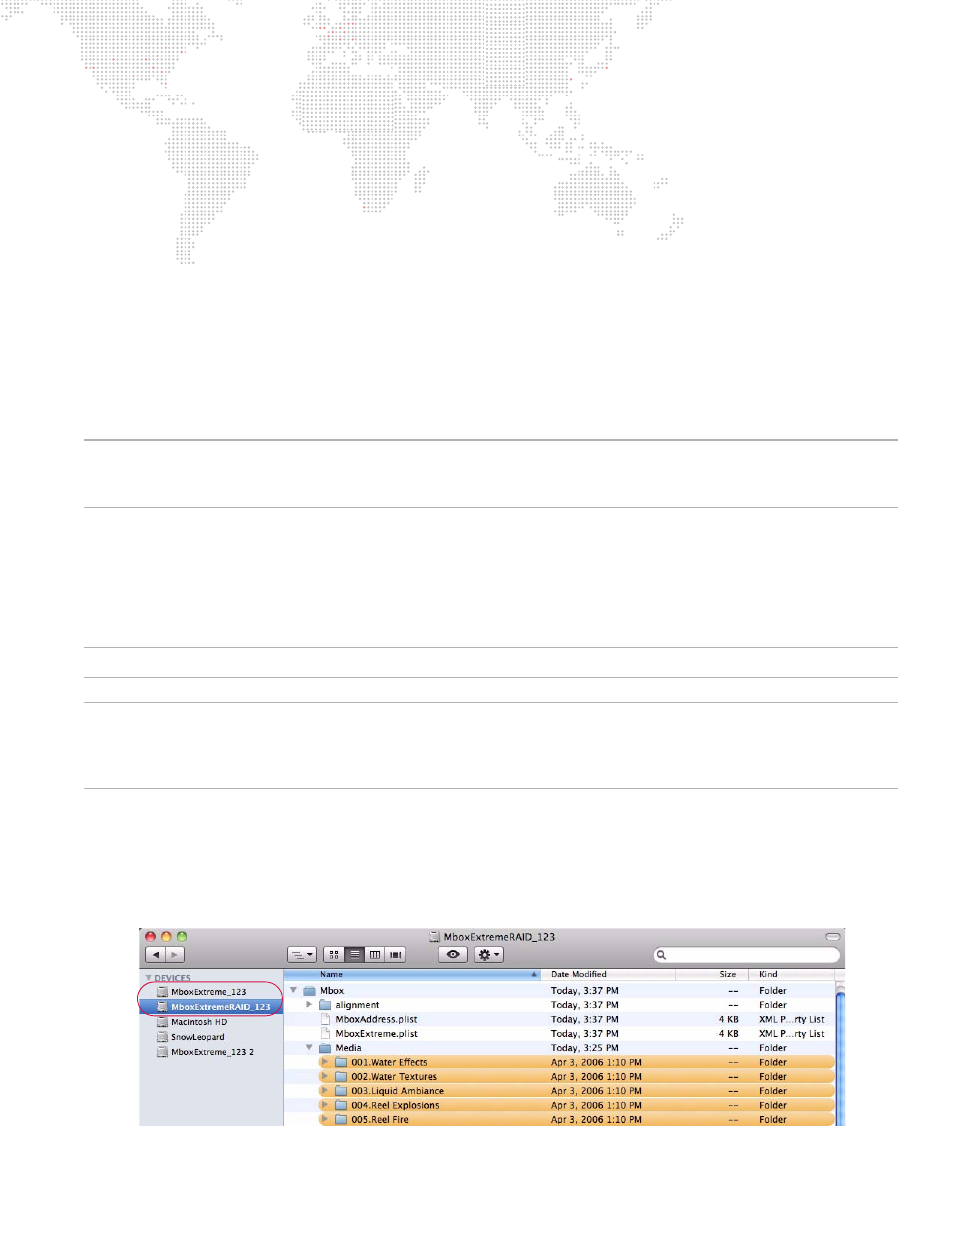Click the 005.Reel Fire folder icon
Image resolution: width=954 pixels, height=1235 pixels.
[x=341, y=1120]
